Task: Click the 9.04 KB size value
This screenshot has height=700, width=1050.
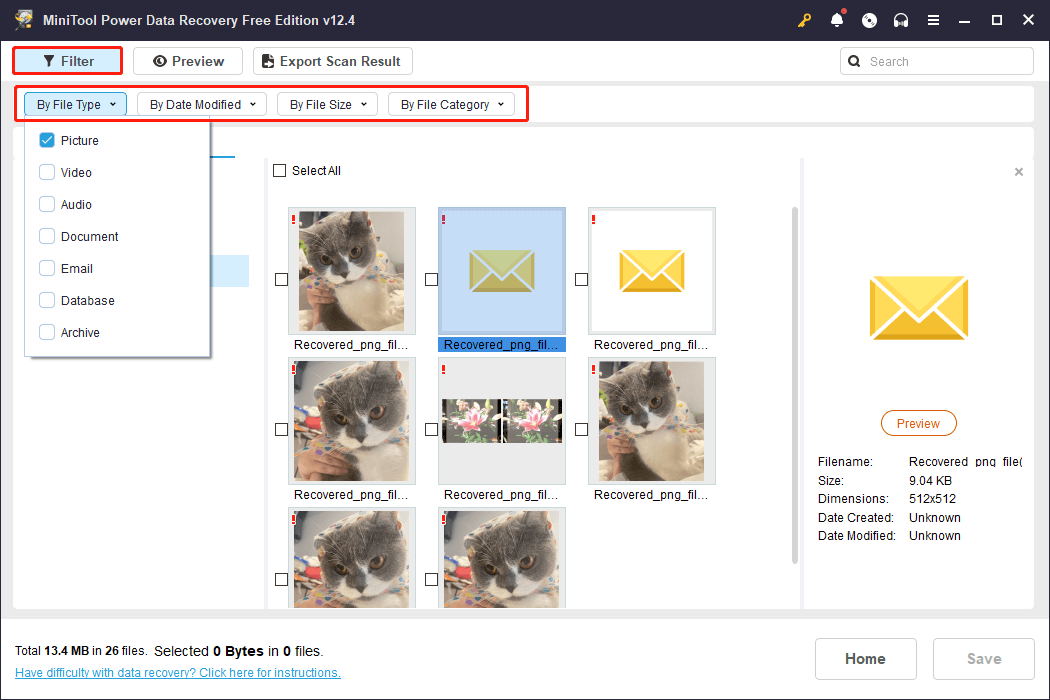Action: [x=930, y=481]
